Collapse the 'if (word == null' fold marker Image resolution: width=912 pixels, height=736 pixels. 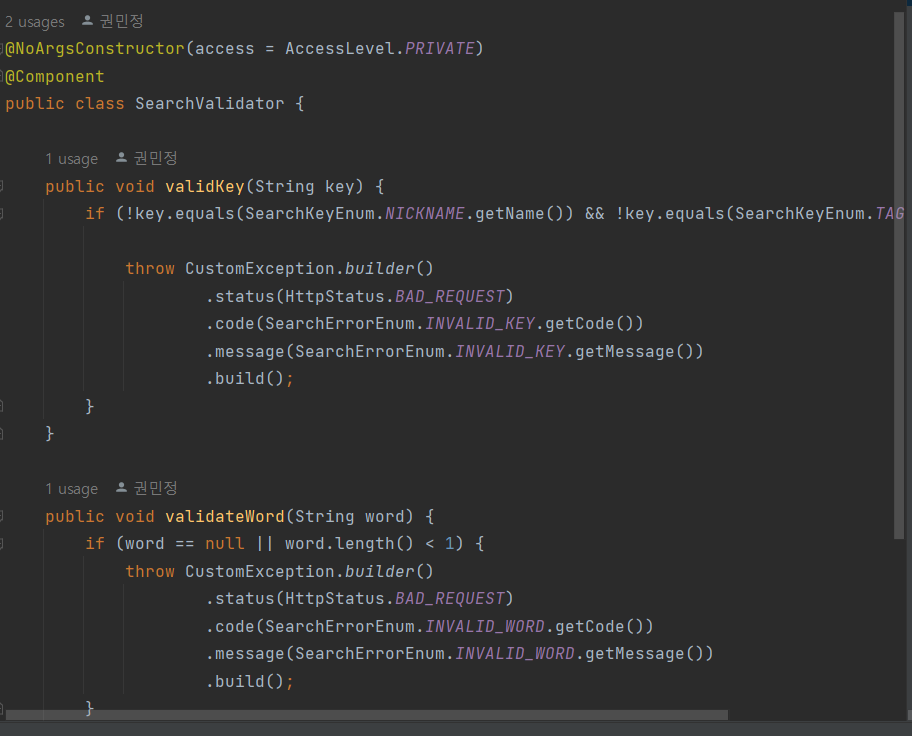click(x=2, y=543)
